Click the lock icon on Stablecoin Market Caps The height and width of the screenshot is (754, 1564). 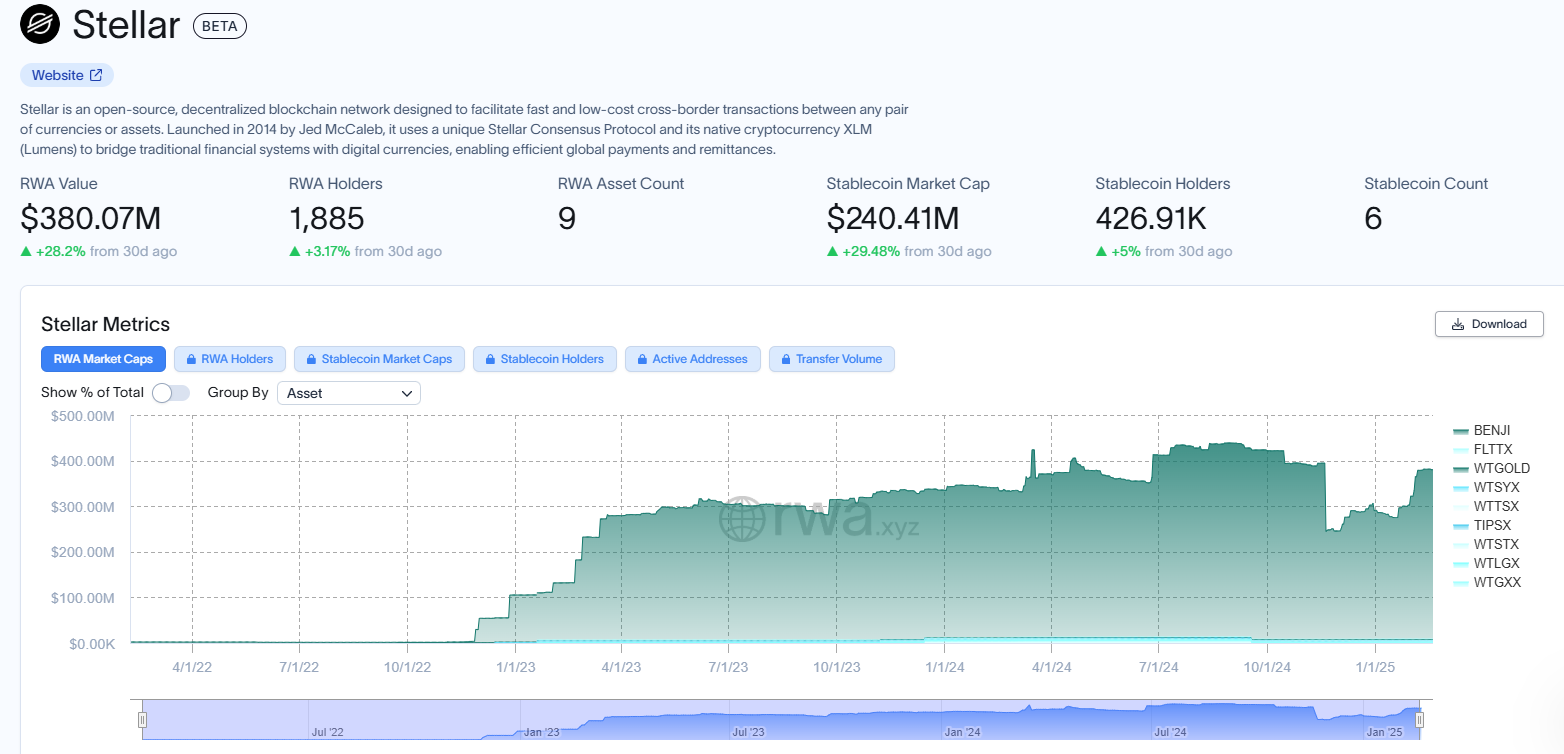pos(311,359)
